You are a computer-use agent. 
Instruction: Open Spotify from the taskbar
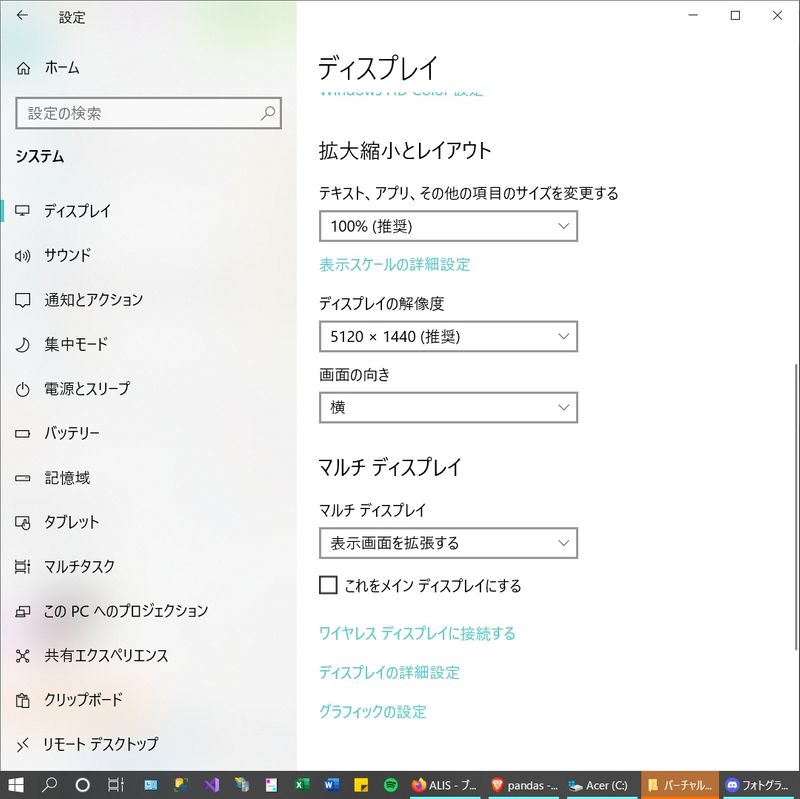click(390, 785)
